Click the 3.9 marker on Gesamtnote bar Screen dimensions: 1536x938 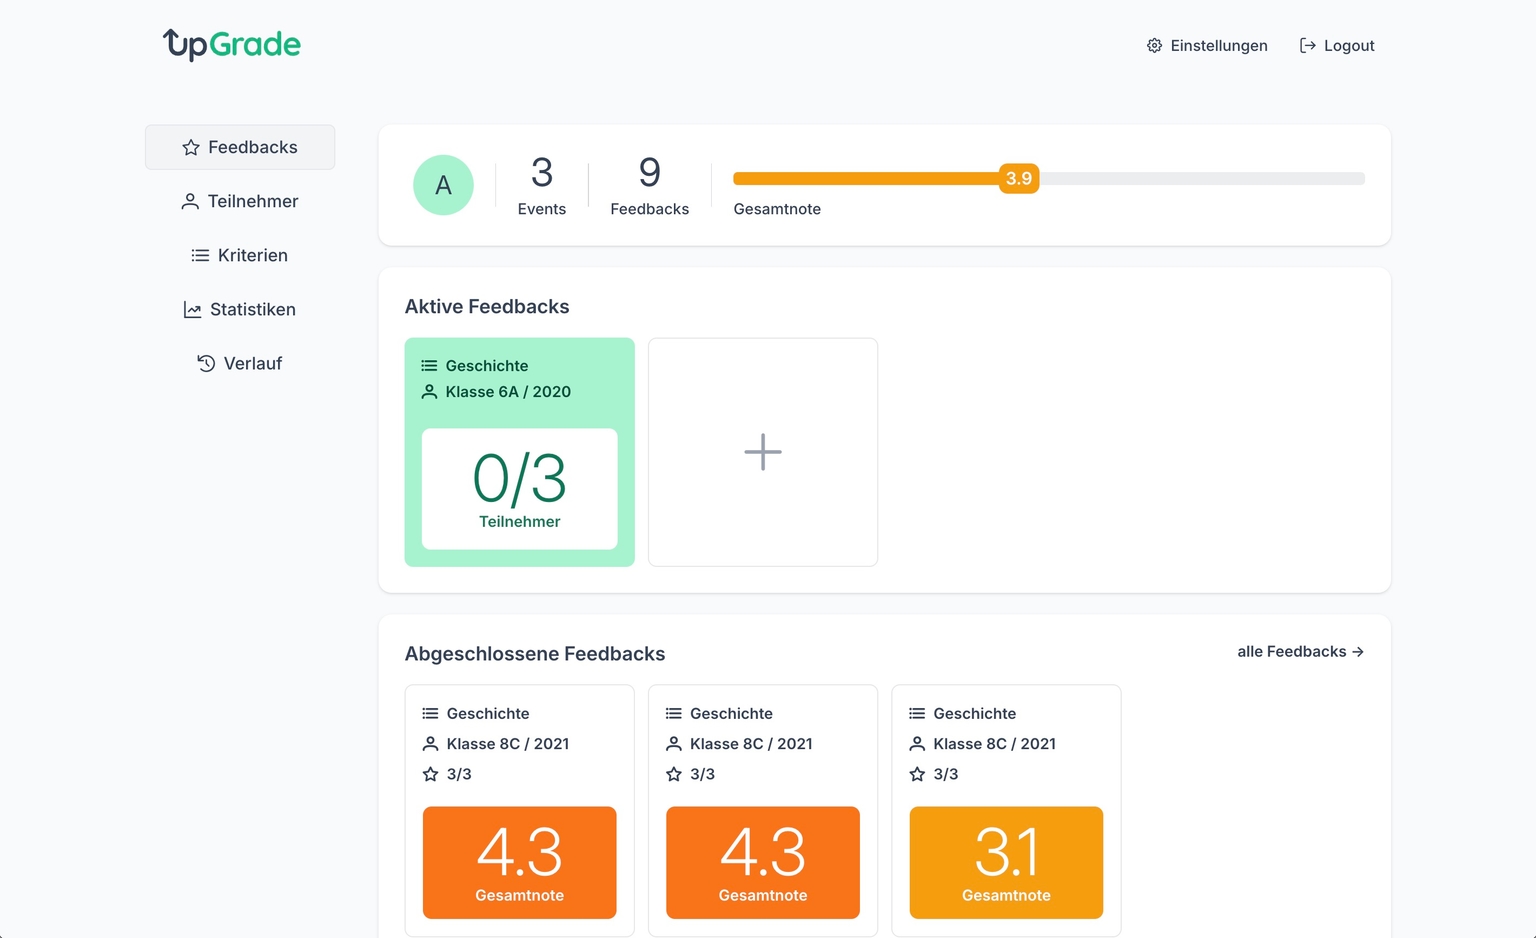click(x=1019, y=178)
